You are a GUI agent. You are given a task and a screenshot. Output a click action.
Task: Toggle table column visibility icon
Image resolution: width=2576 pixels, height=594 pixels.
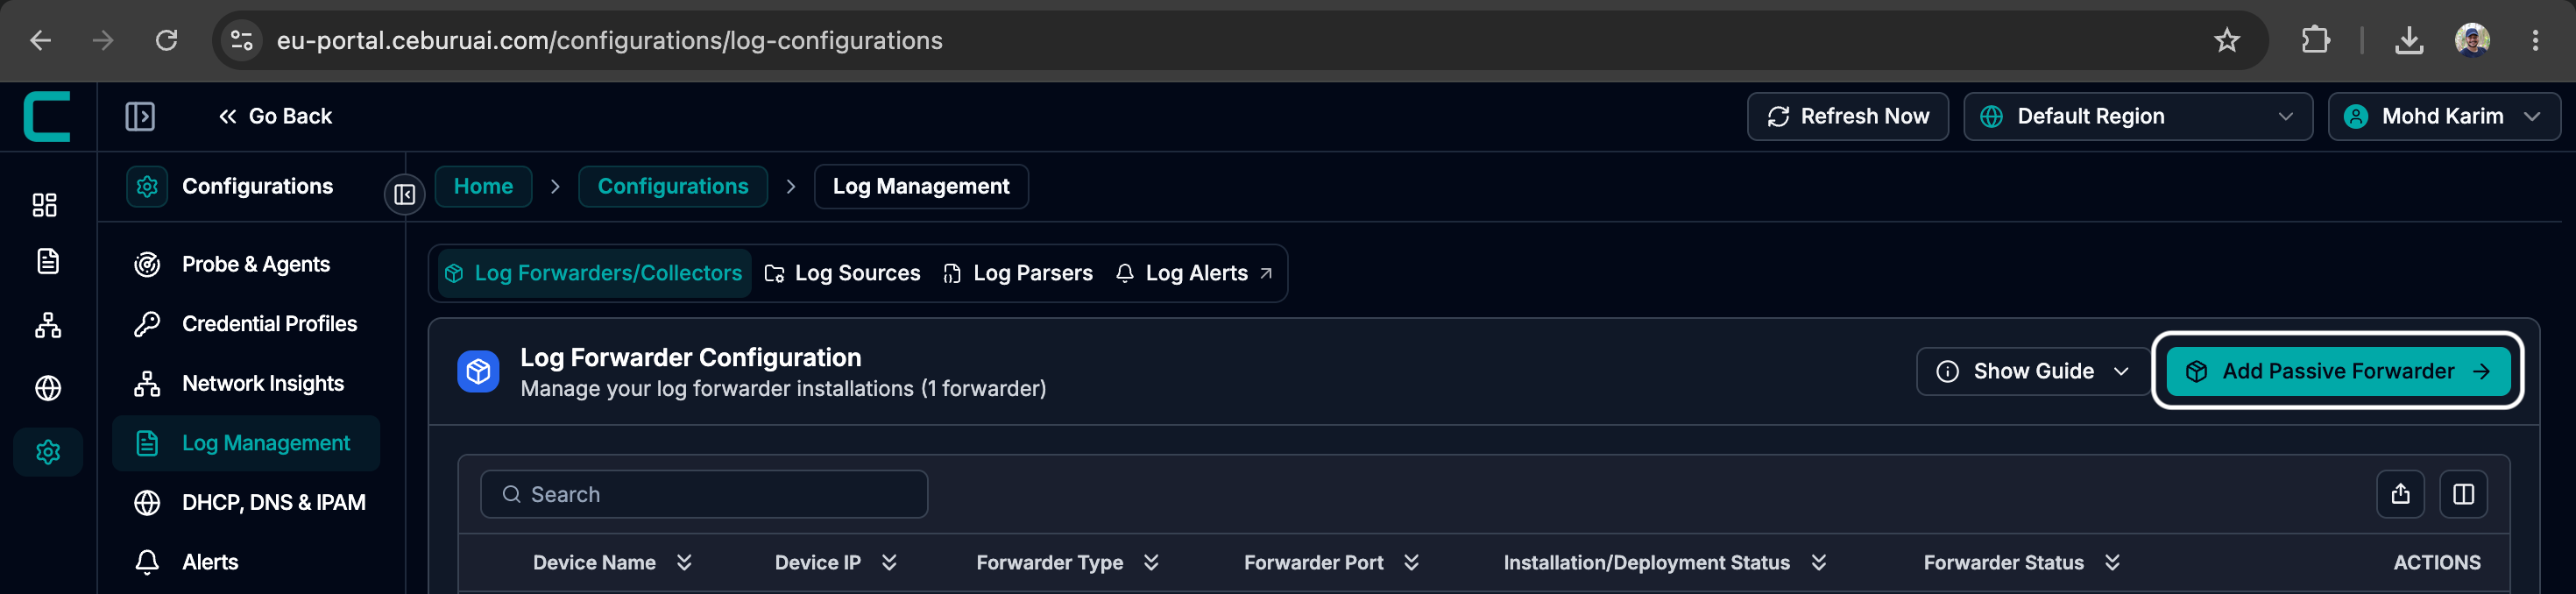tap(2463, 494)
